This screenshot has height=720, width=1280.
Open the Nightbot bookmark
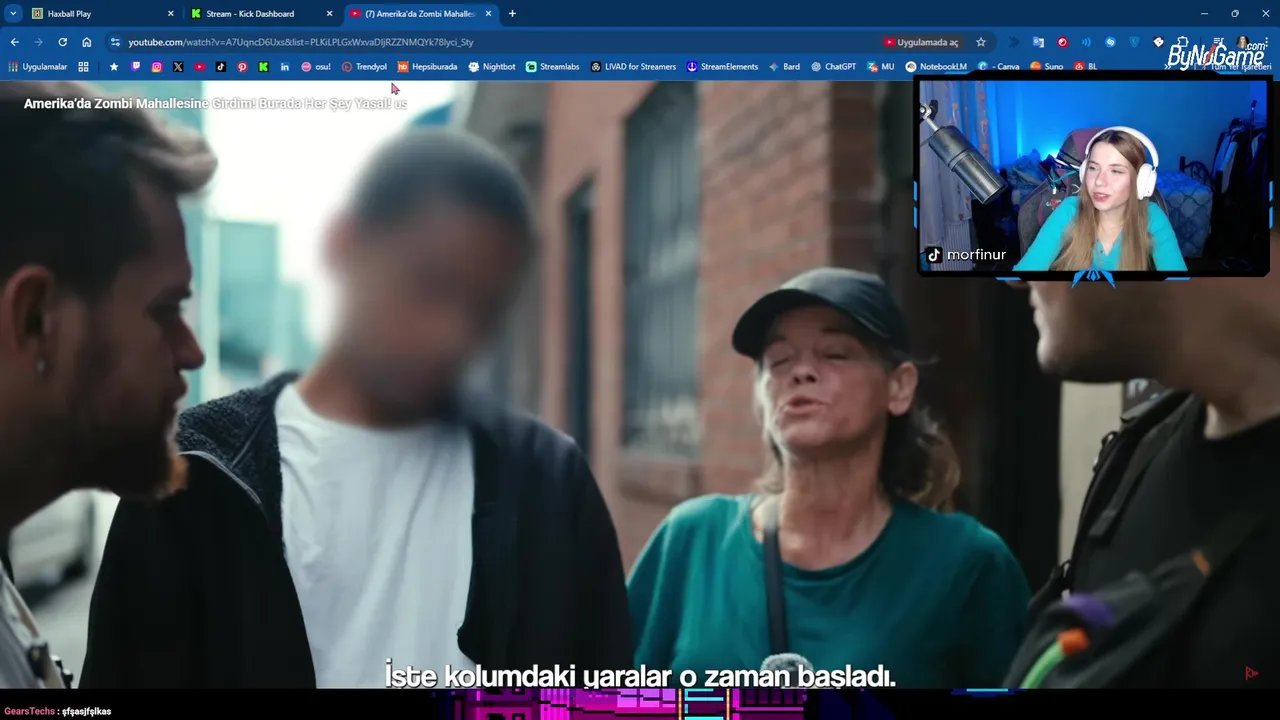pyautogui.click(x=491, y=67)
